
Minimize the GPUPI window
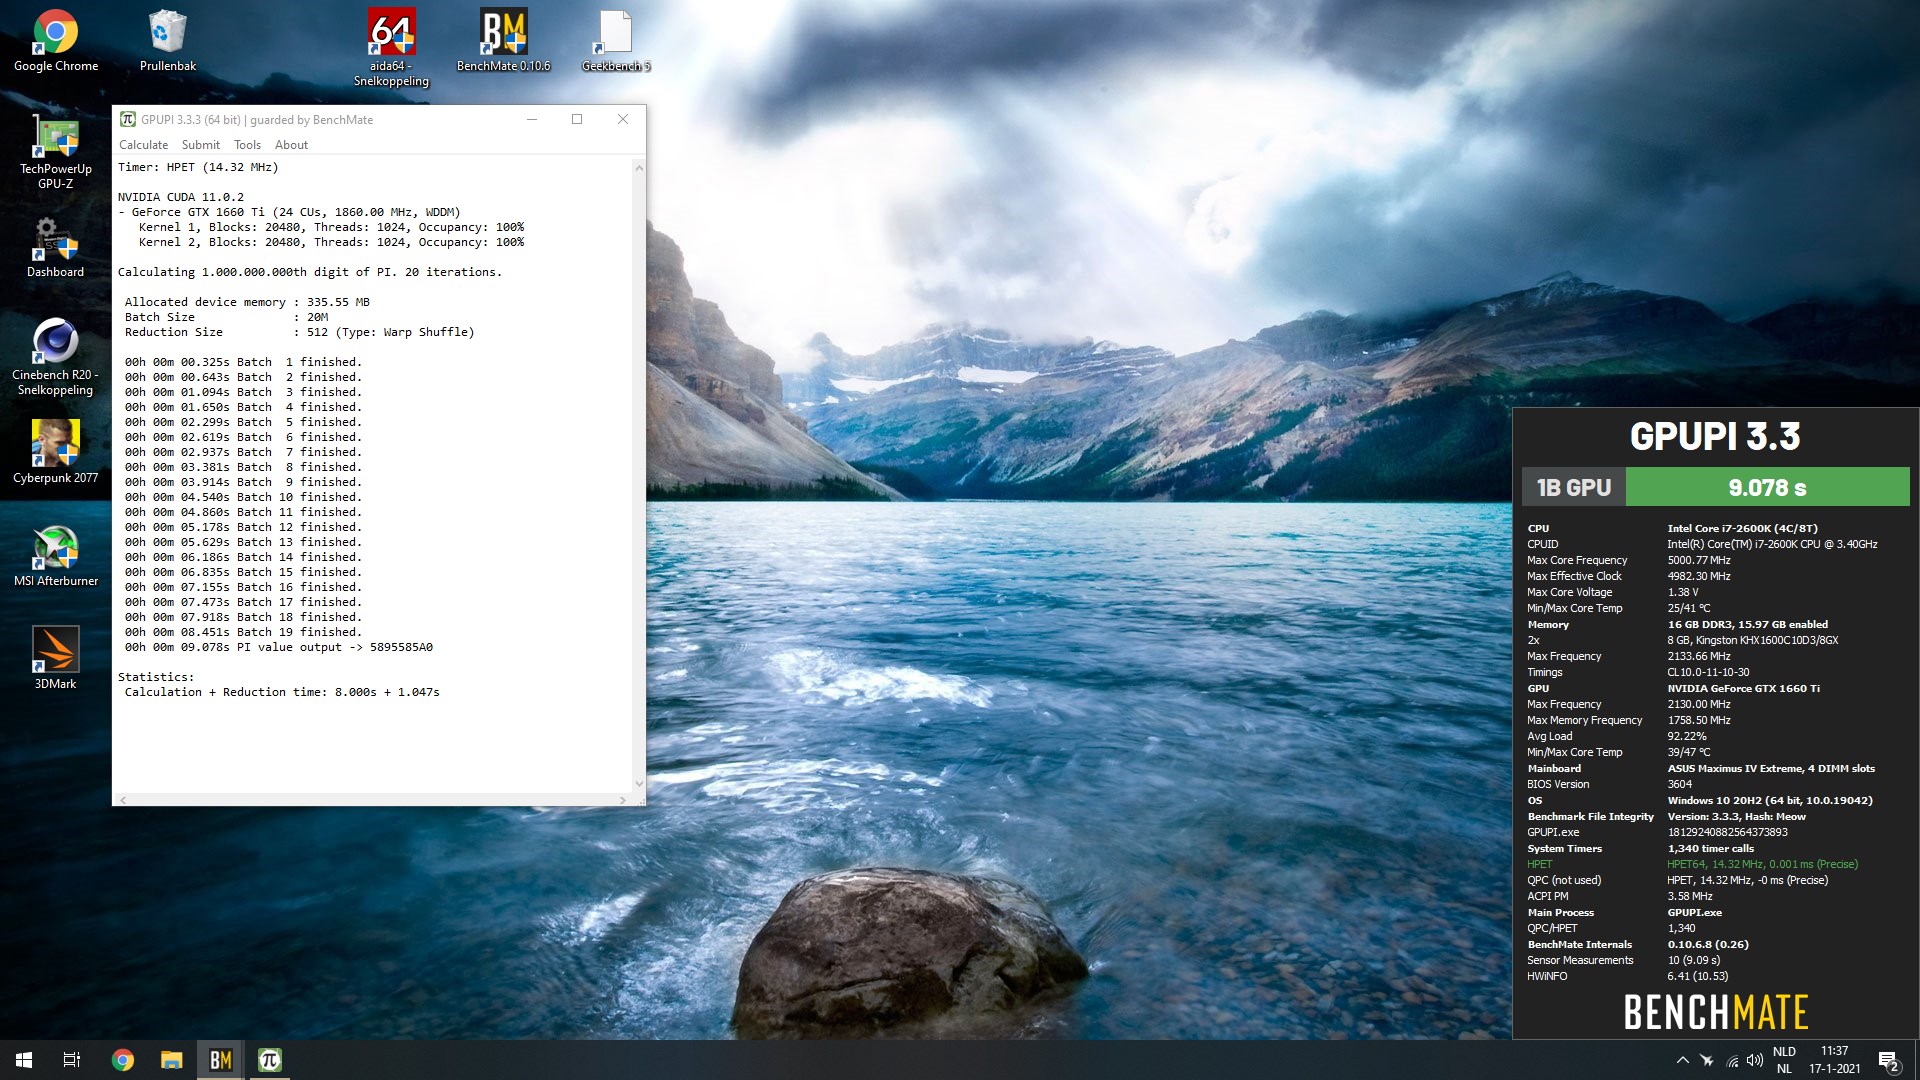532,119
